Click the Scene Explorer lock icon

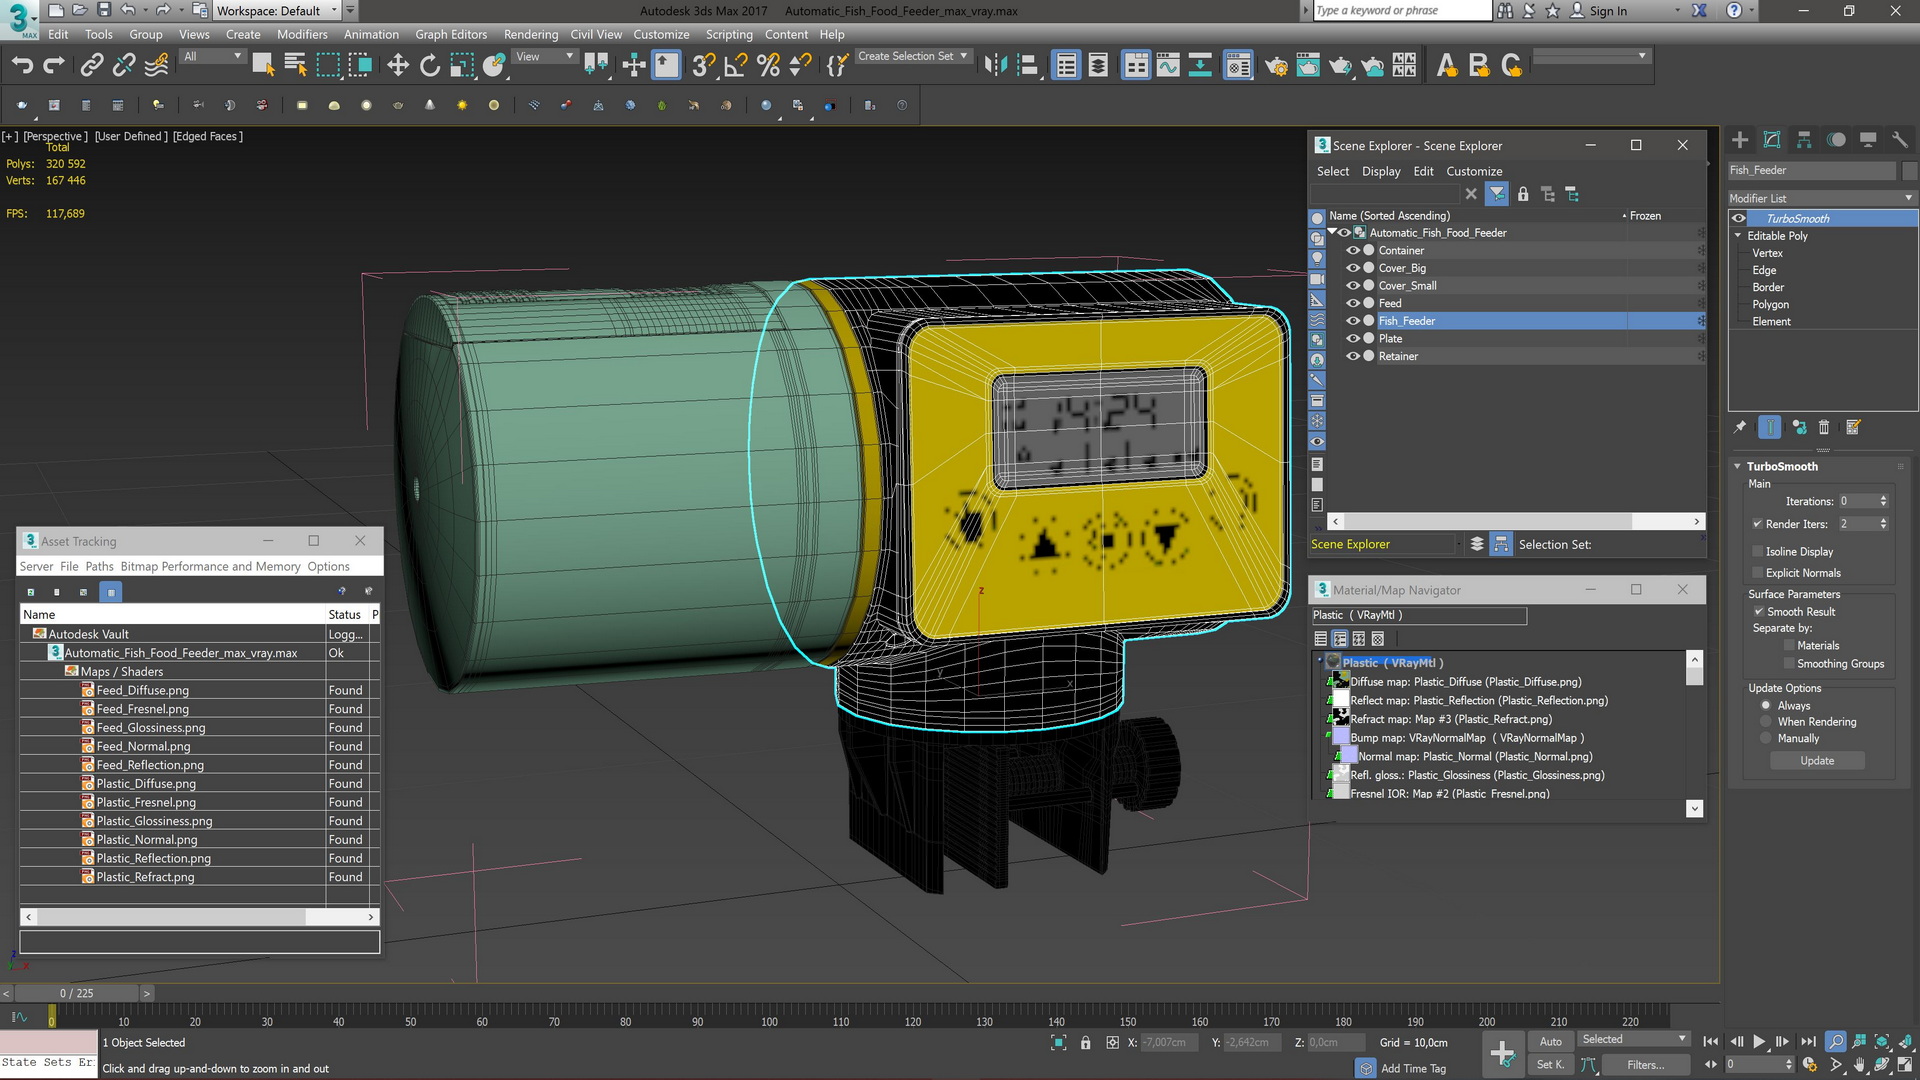tap(1523, 195)
